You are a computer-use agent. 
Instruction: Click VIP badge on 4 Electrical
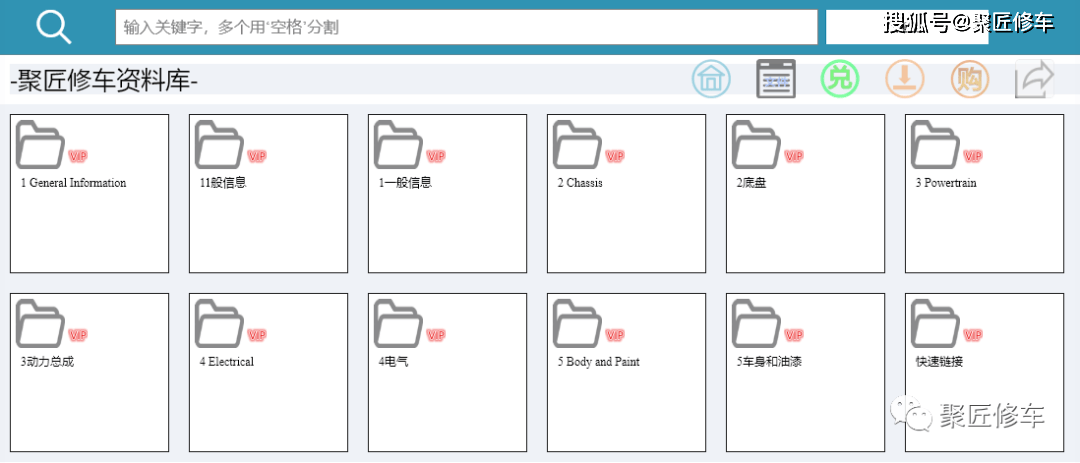click(x=257, y=336)
